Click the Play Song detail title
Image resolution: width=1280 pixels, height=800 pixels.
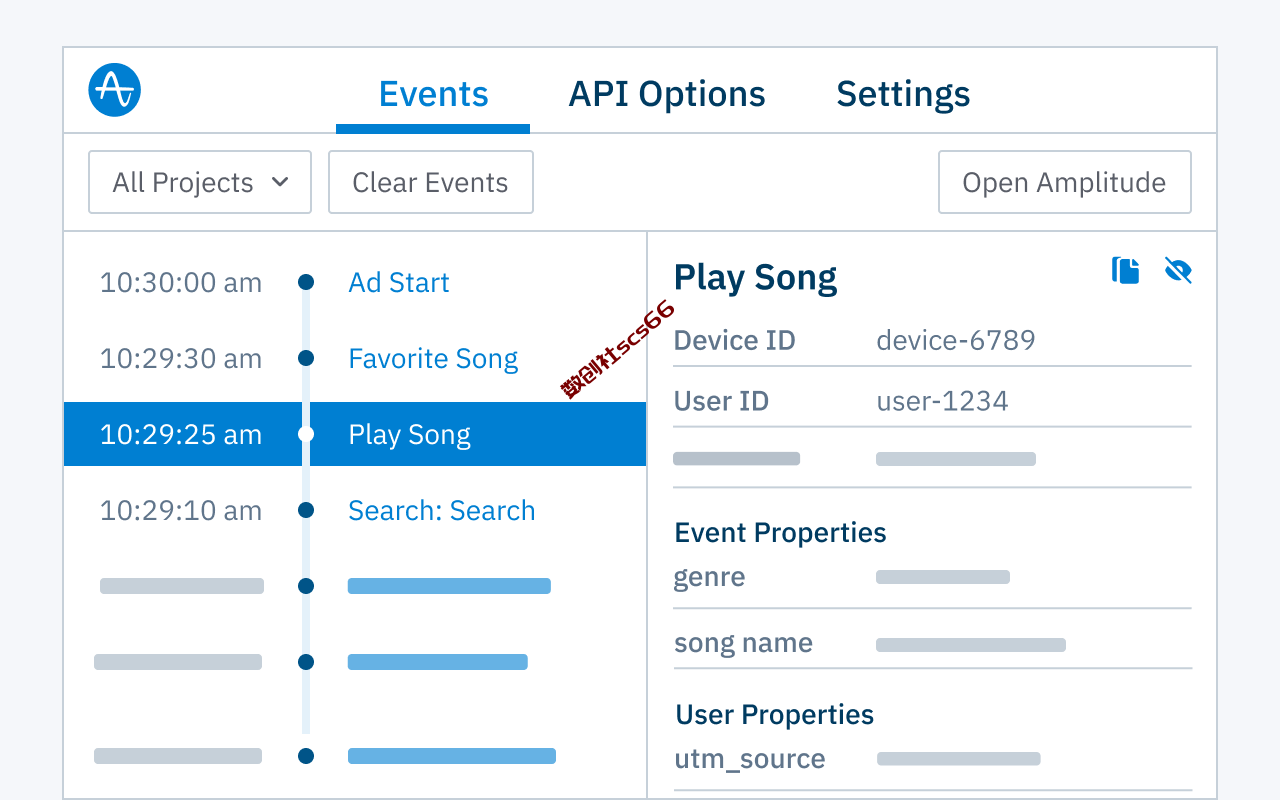tap(755, 278)
